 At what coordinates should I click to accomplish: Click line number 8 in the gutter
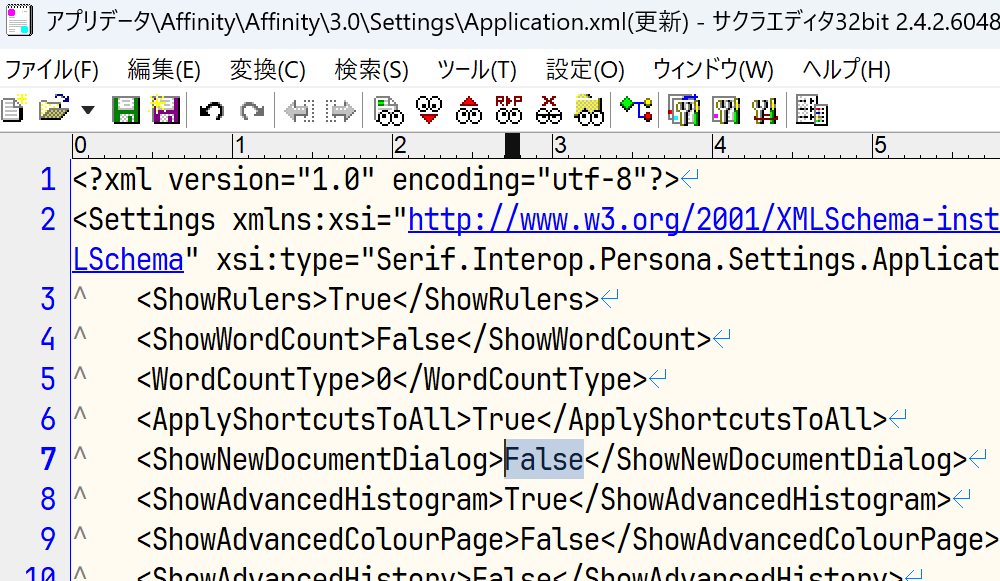(48, 500)
